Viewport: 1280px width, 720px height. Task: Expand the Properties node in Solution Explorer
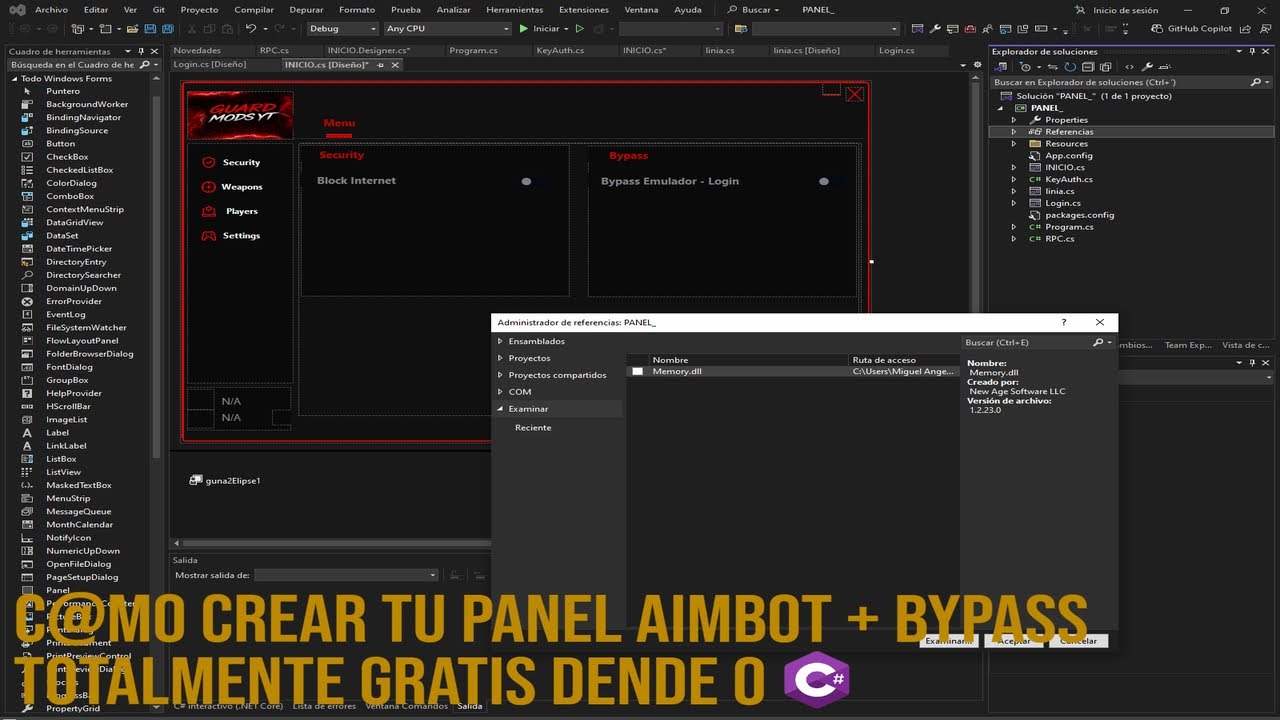[1013, 120]
